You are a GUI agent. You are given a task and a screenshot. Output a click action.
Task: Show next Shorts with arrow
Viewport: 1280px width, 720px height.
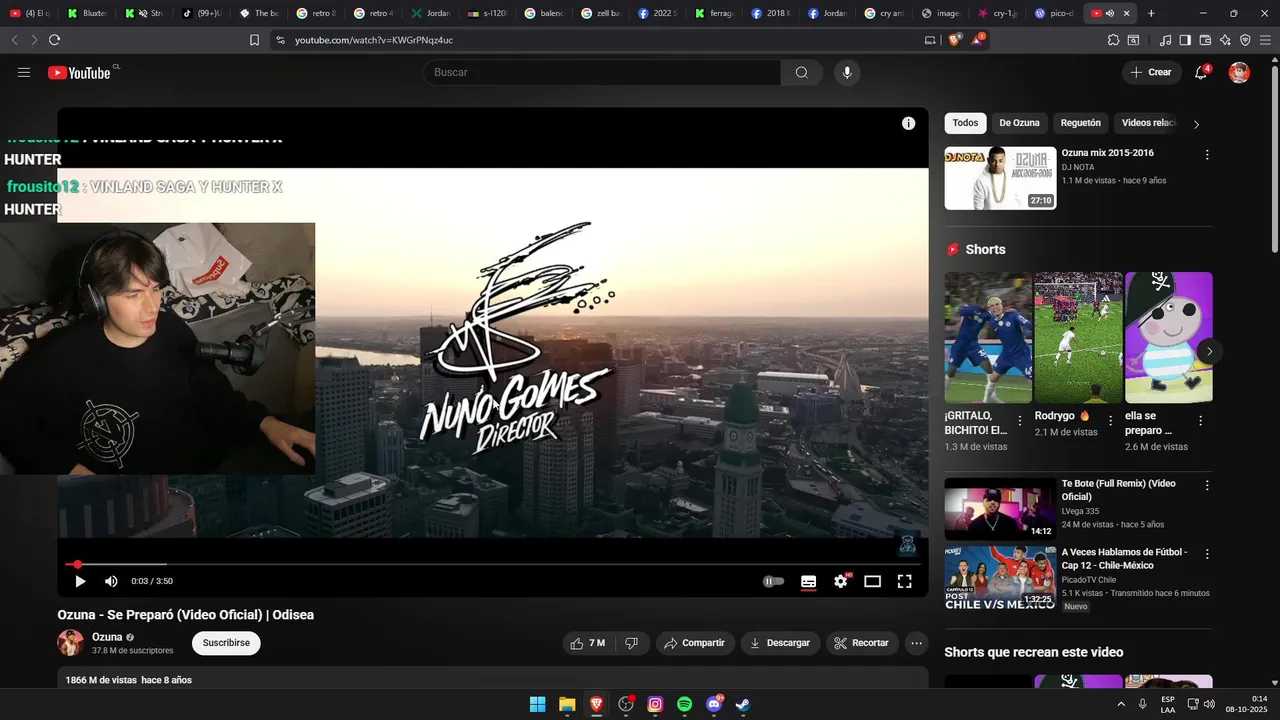tap(1209, 352)
